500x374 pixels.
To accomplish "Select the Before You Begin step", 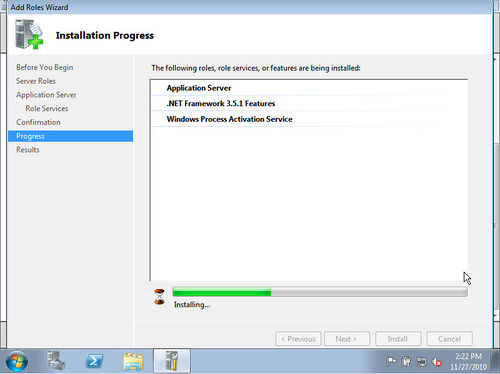I will pos(44,67).
